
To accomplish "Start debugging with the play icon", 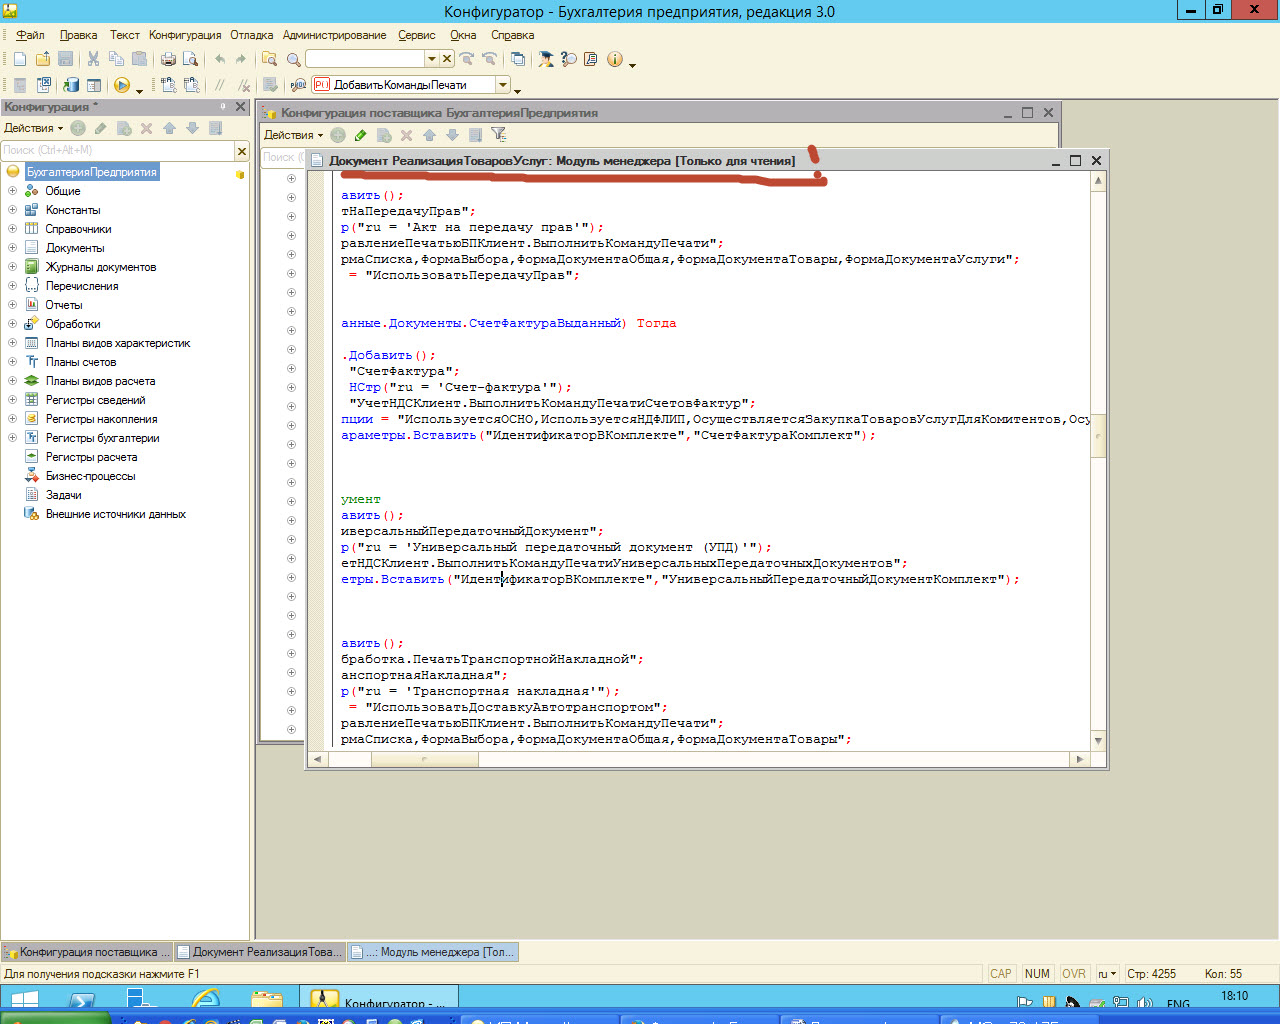I will [122, 86].
